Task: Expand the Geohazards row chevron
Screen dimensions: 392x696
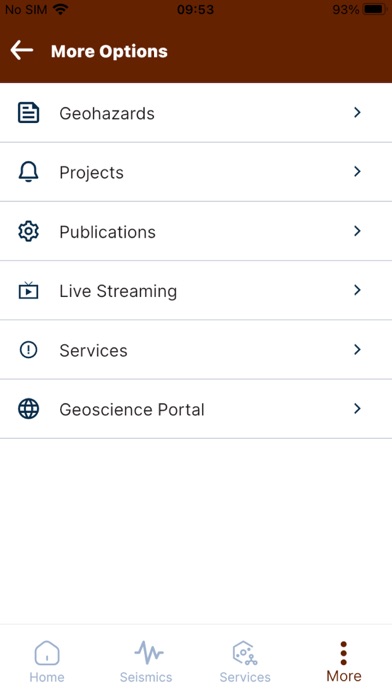Action: pos(357,113)
